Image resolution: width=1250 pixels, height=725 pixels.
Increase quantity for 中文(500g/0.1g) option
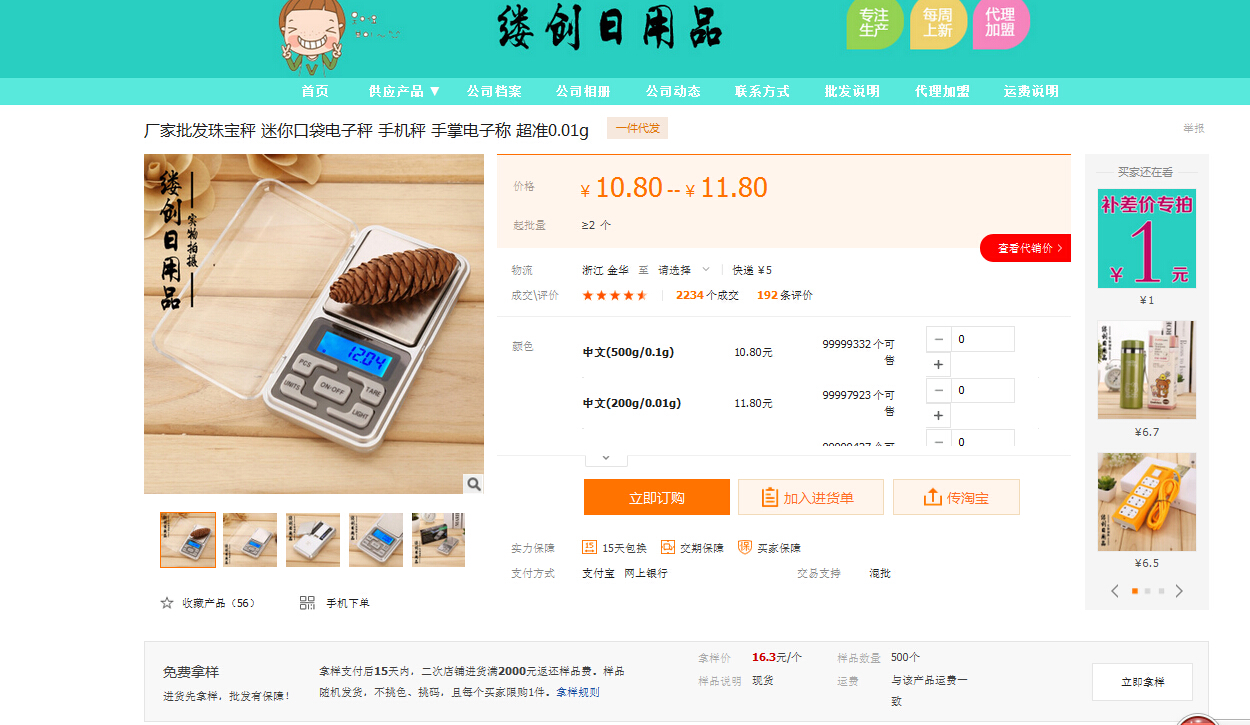point(938,365)
